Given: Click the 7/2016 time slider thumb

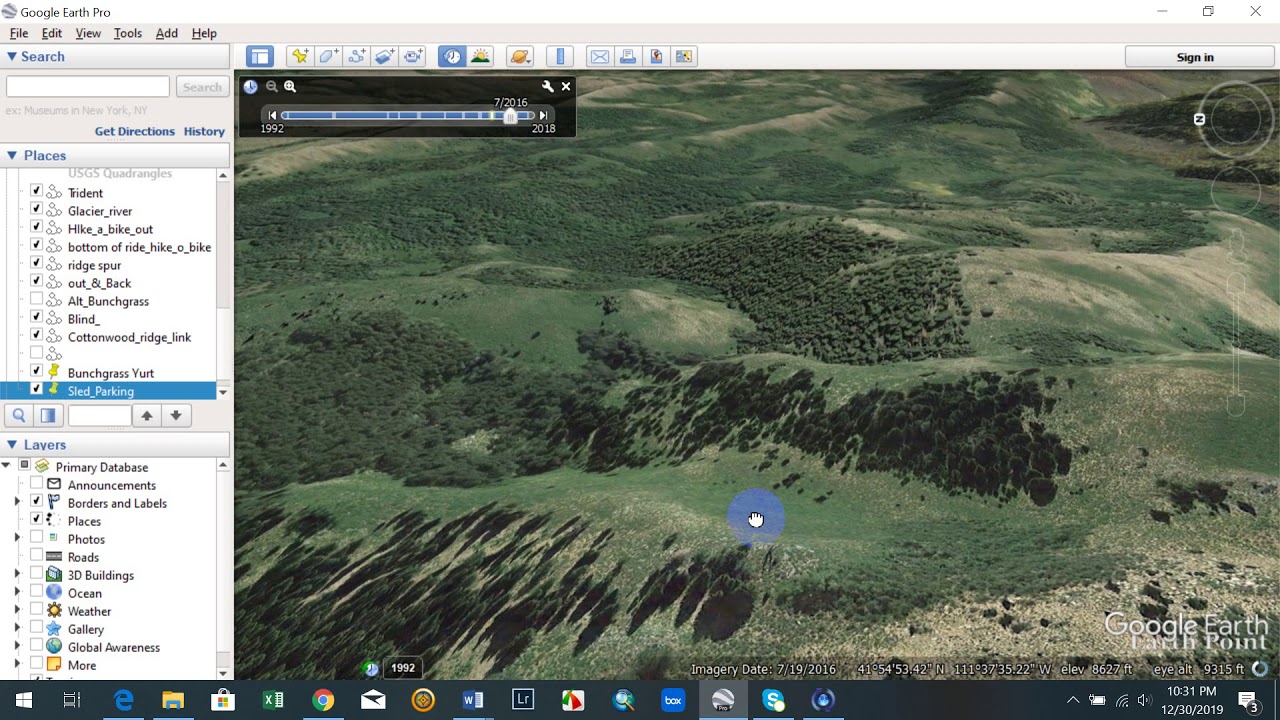Looking at the screenshot, I should 510,116.
